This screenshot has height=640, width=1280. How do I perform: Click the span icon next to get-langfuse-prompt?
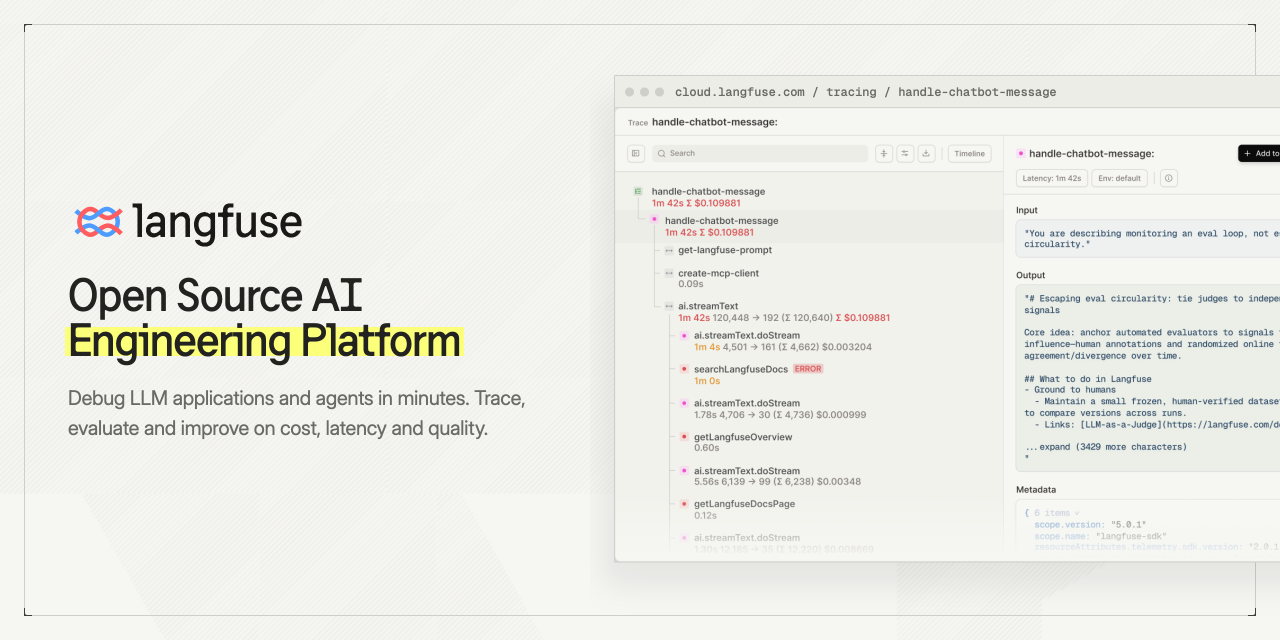(669, 250)
